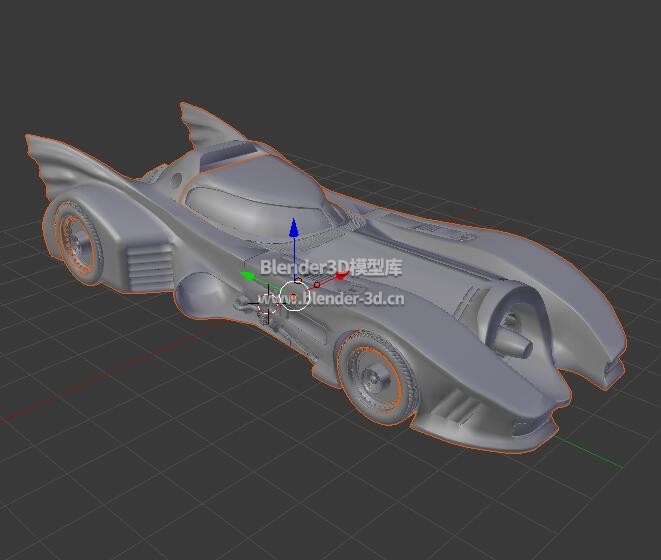Click the white circle at gizmo center
Viewport: 661px width, 560px height.
pos(294,297)
